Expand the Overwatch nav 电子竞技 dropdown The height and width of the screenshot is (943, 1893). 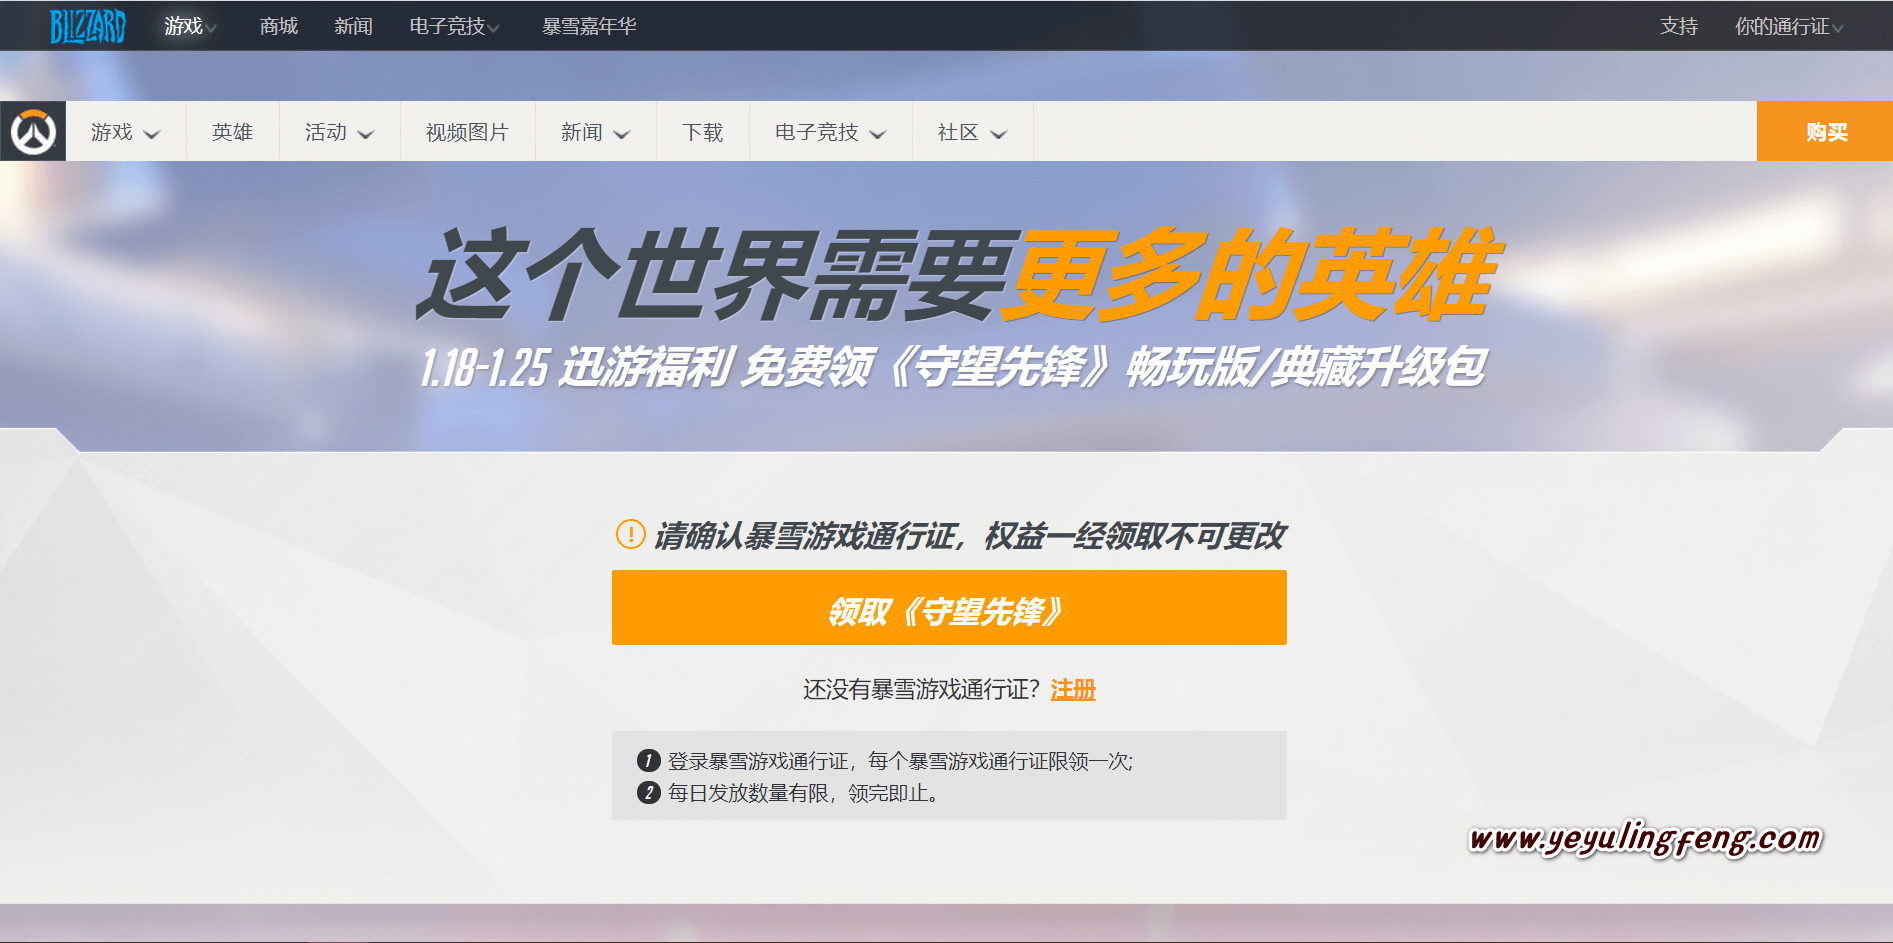(x=830, y=132)
